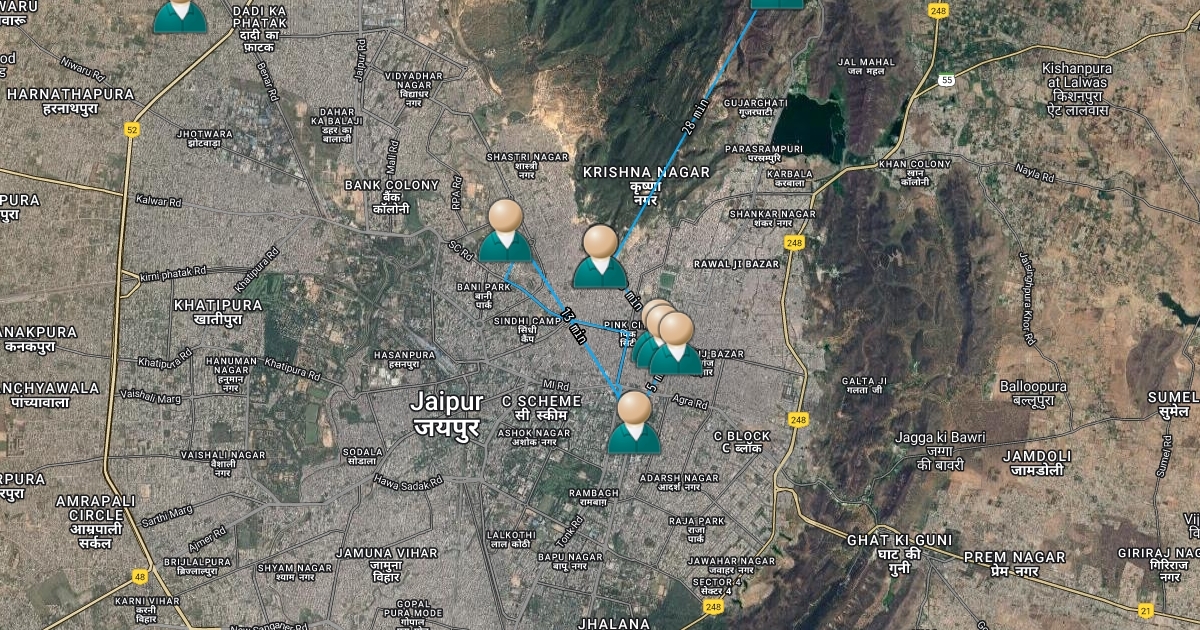
Task: Click the highway 21 shield near Giriraj Nagar
Action: click(x=1146, y=609)
